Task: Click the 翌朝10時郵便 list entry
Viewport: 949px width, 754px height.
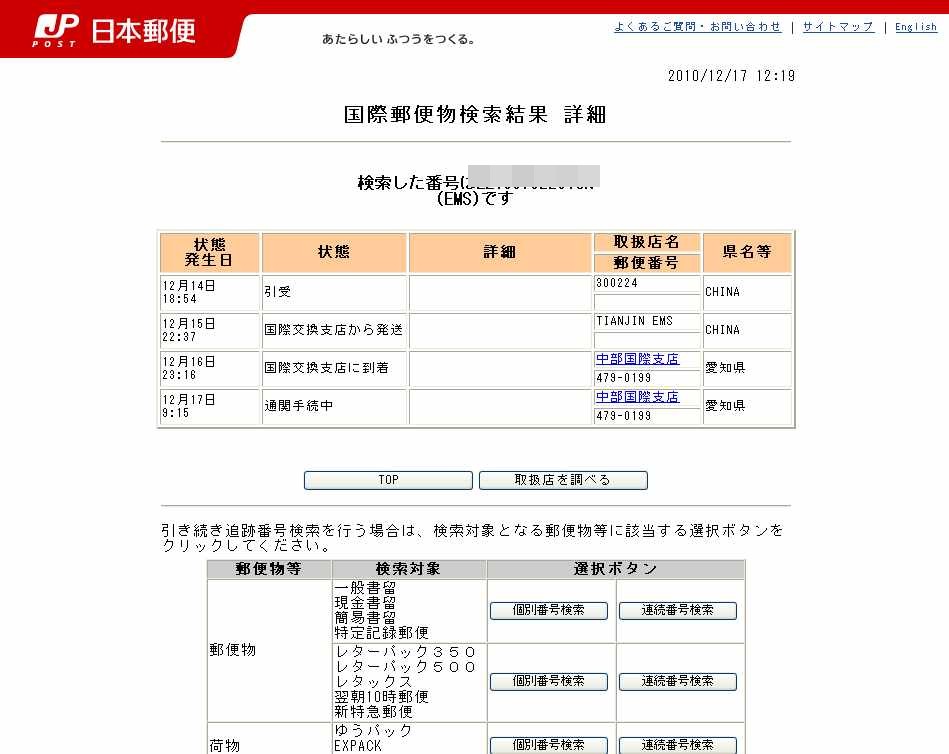Action: pos(381,697)
